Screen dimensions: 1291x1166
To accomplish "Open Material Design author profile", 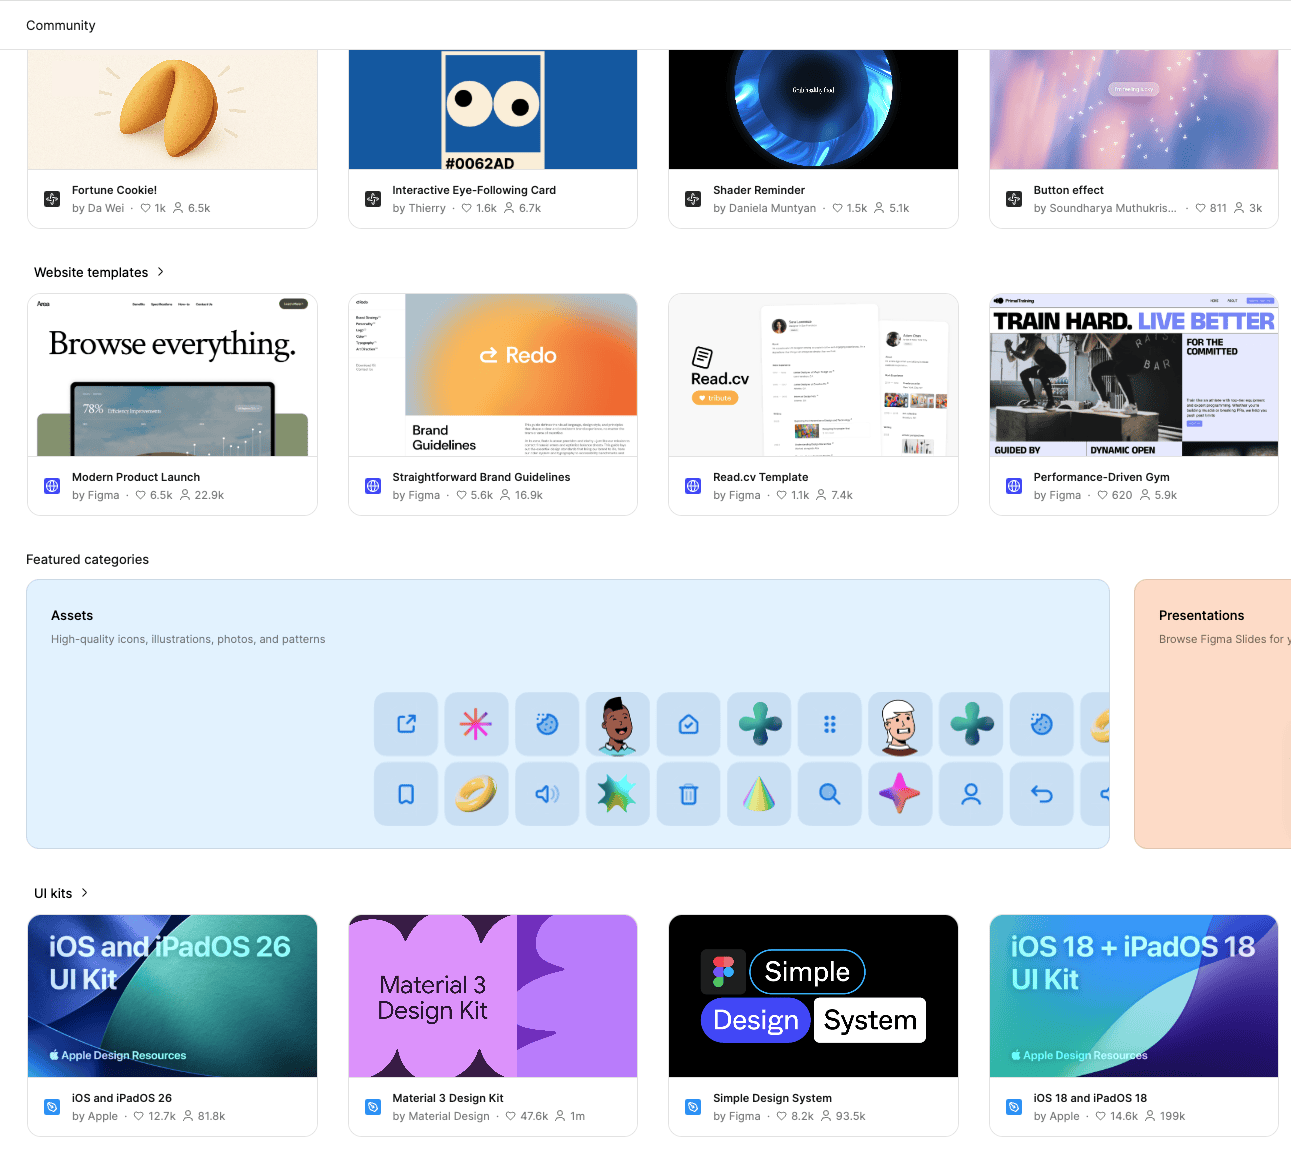I will (449, 1116).
